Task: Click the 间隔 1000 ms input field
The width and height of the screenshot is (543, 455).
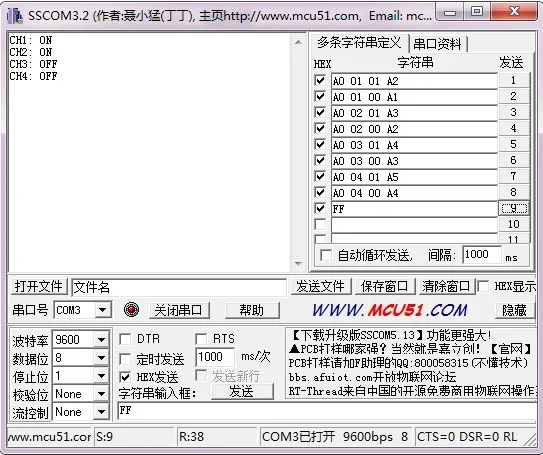Action: click(482, 255)
